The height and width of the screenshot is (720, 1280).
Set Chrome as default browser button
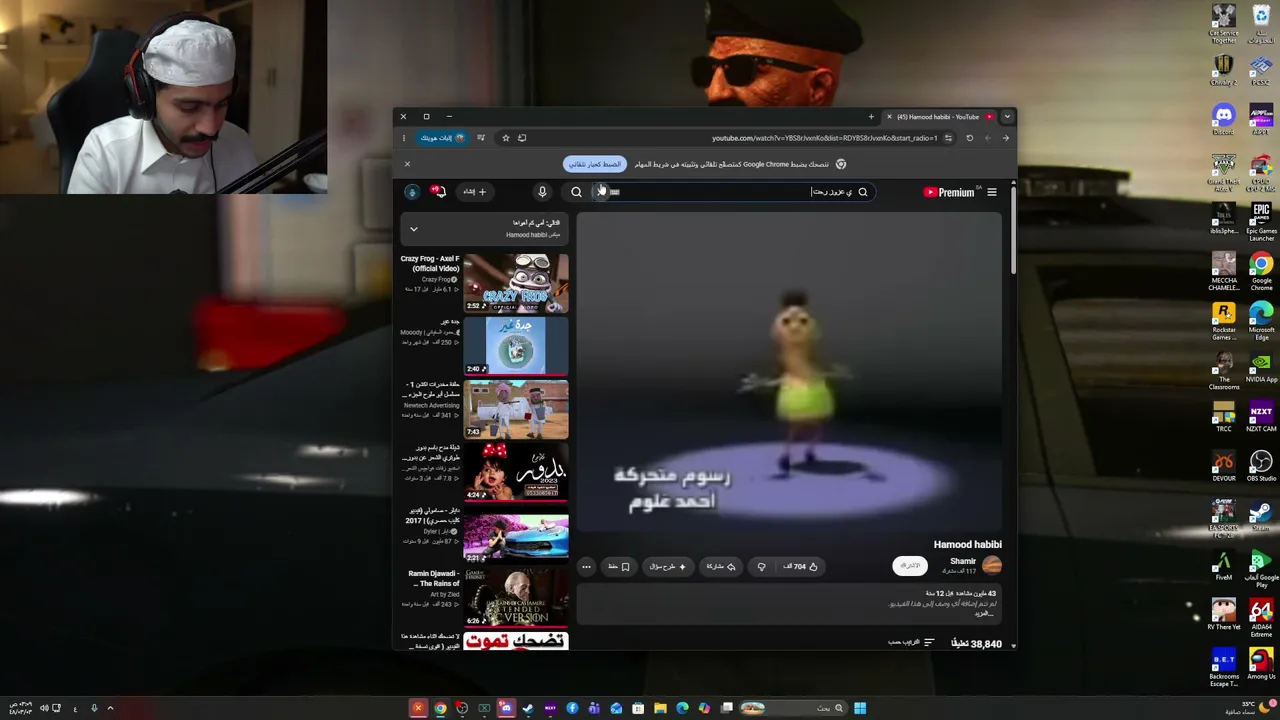596,164
